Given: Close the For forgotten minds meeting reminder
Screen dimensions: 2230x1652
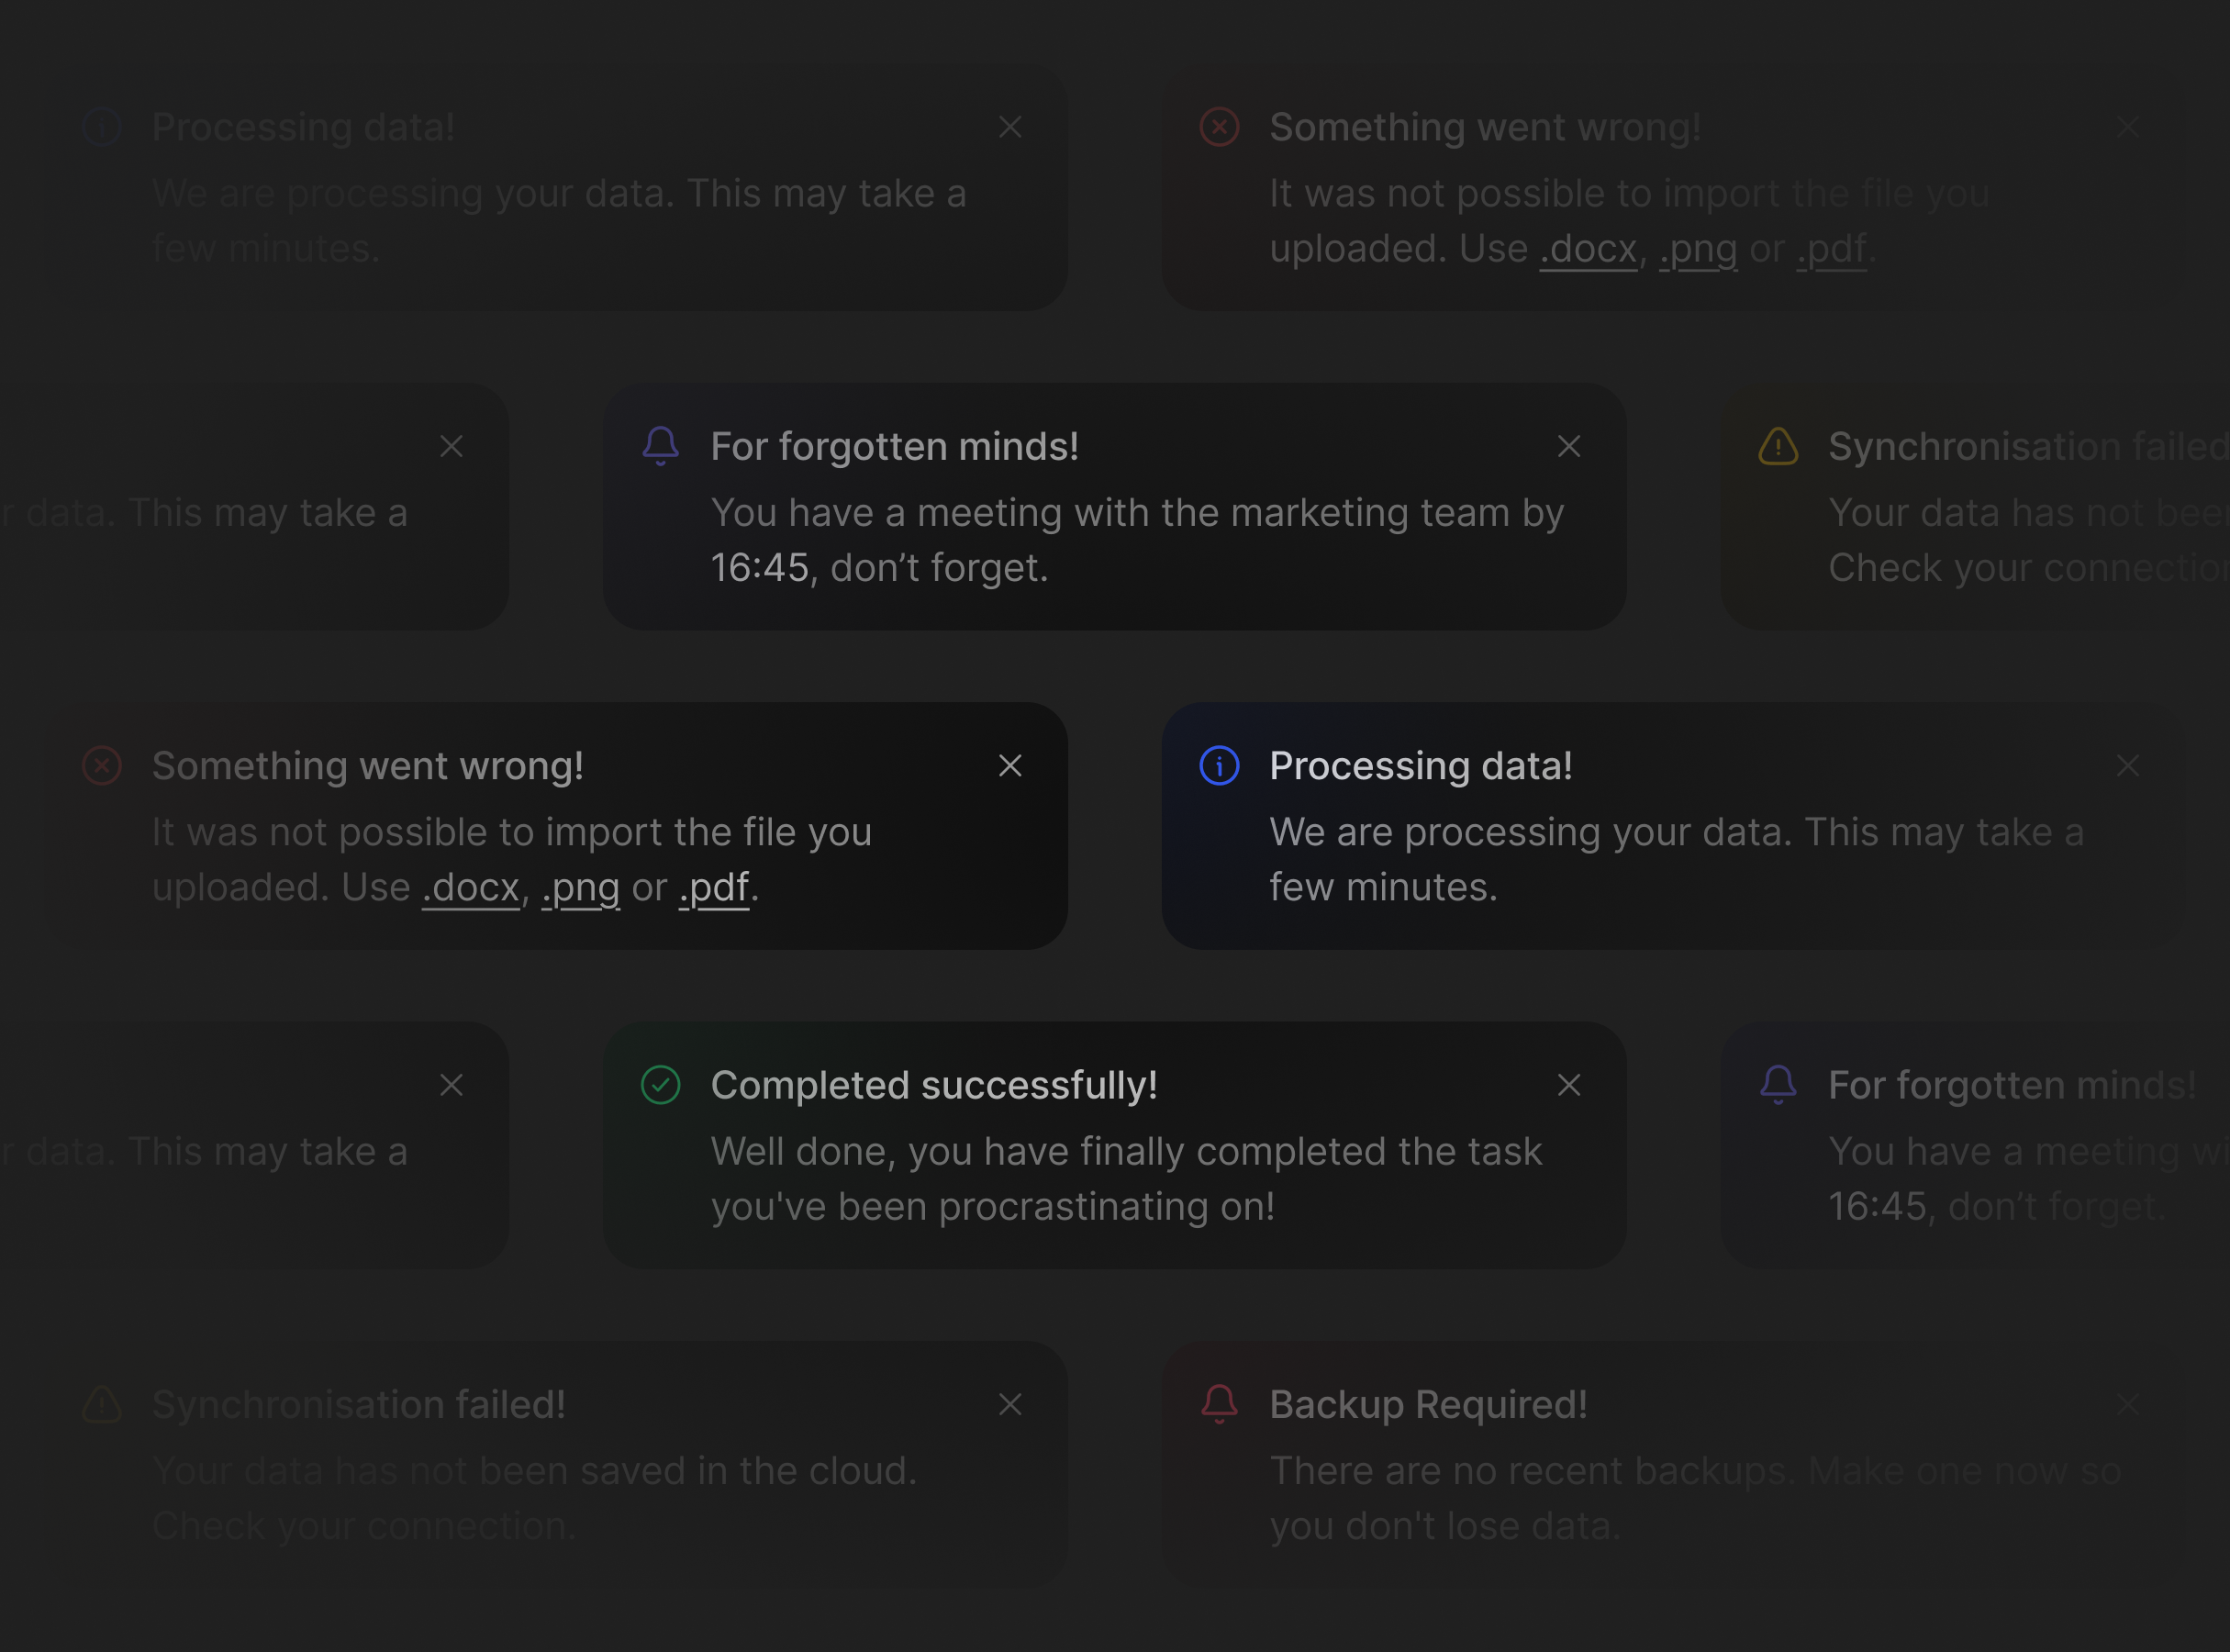Looking at the screenshot, I should click(x=1569, y=446).
